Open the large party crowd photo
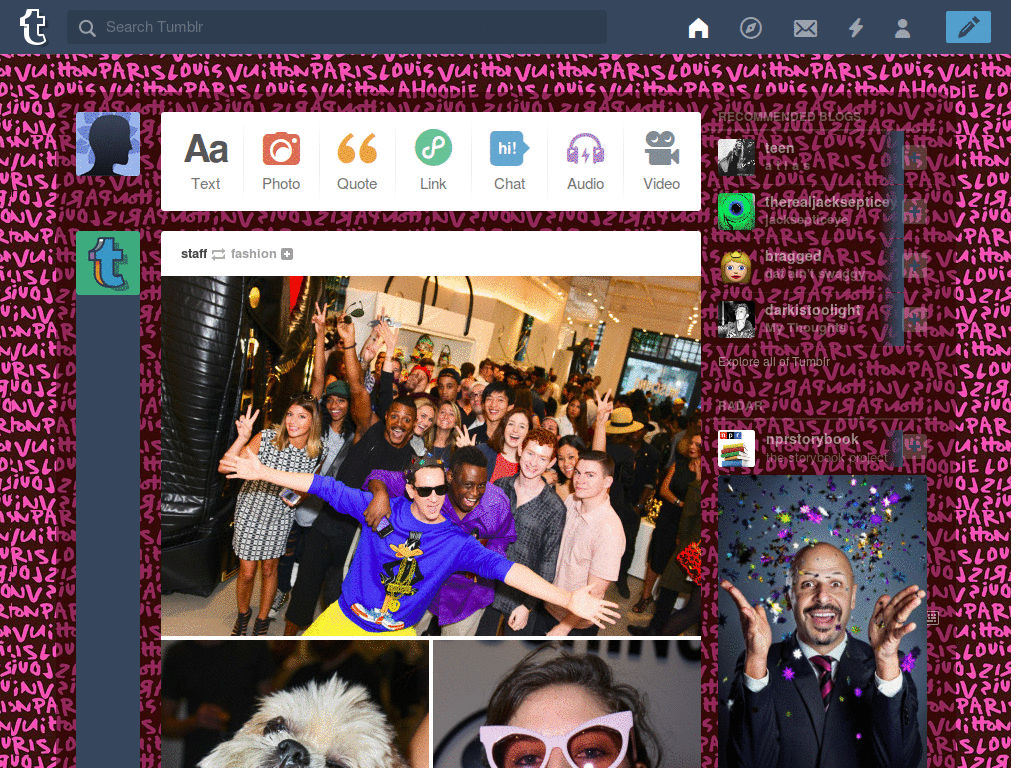 [431, 455]
